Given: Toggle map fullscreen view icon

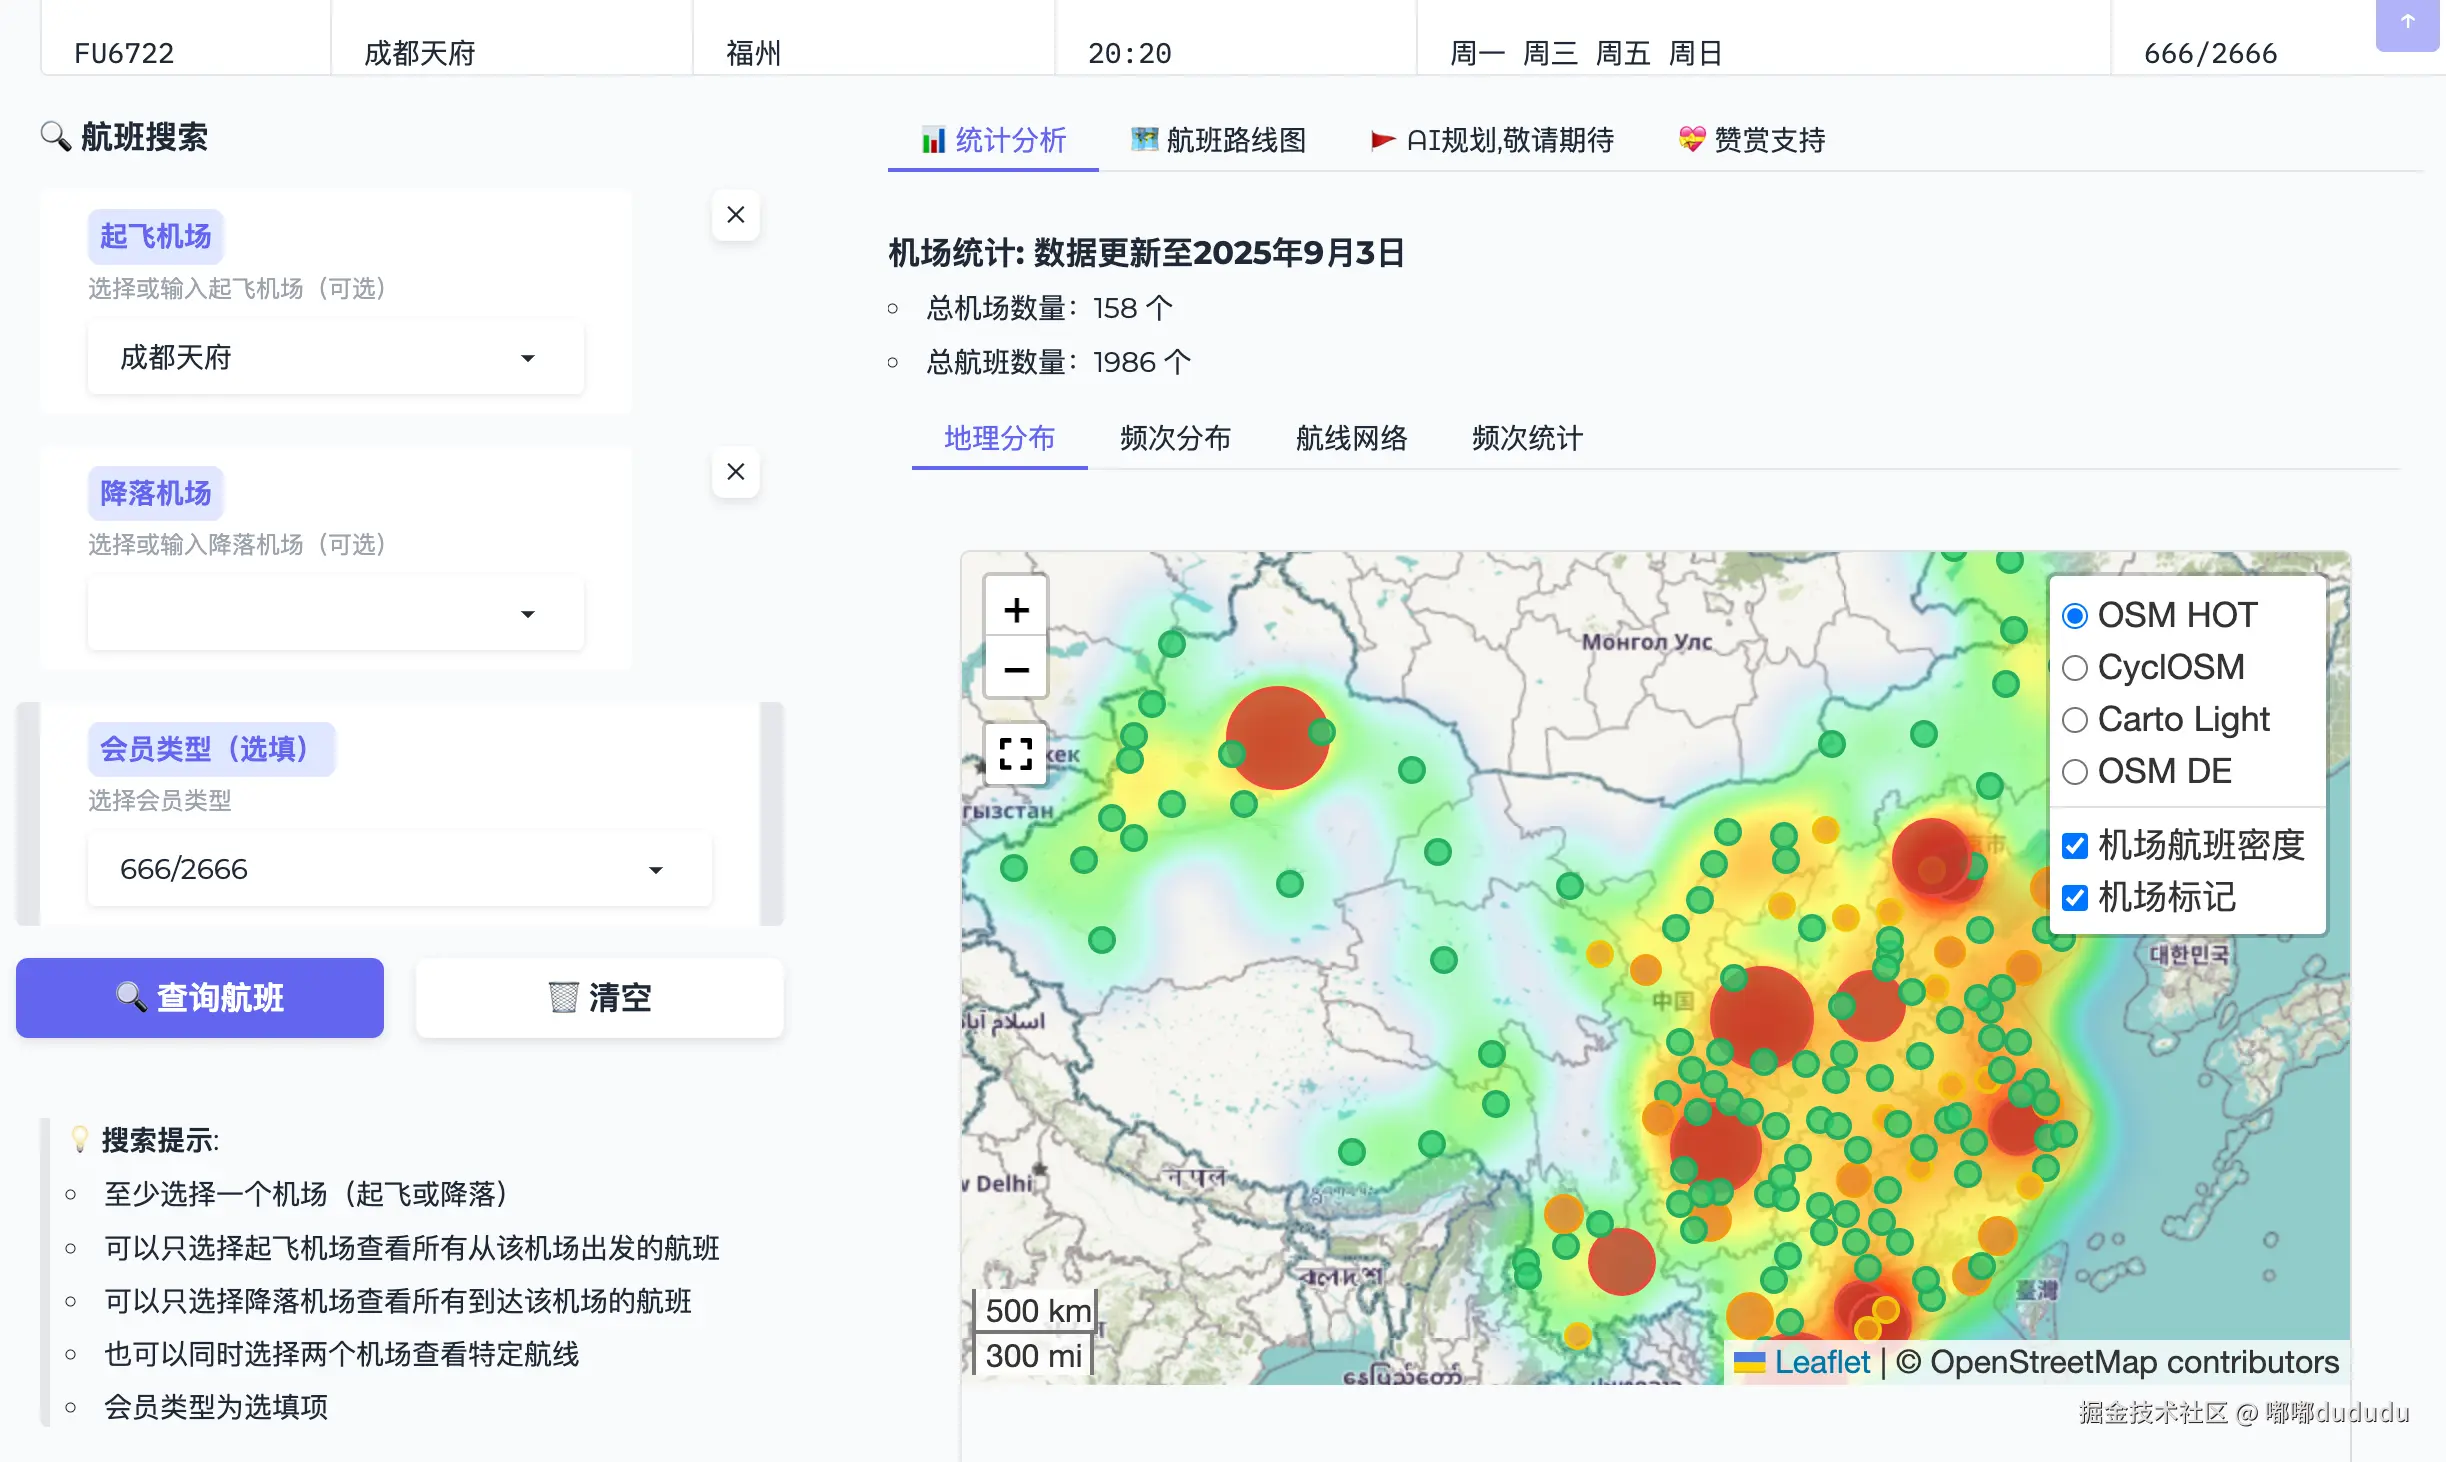Looking at the screenshot, I should pos(1016,754).
